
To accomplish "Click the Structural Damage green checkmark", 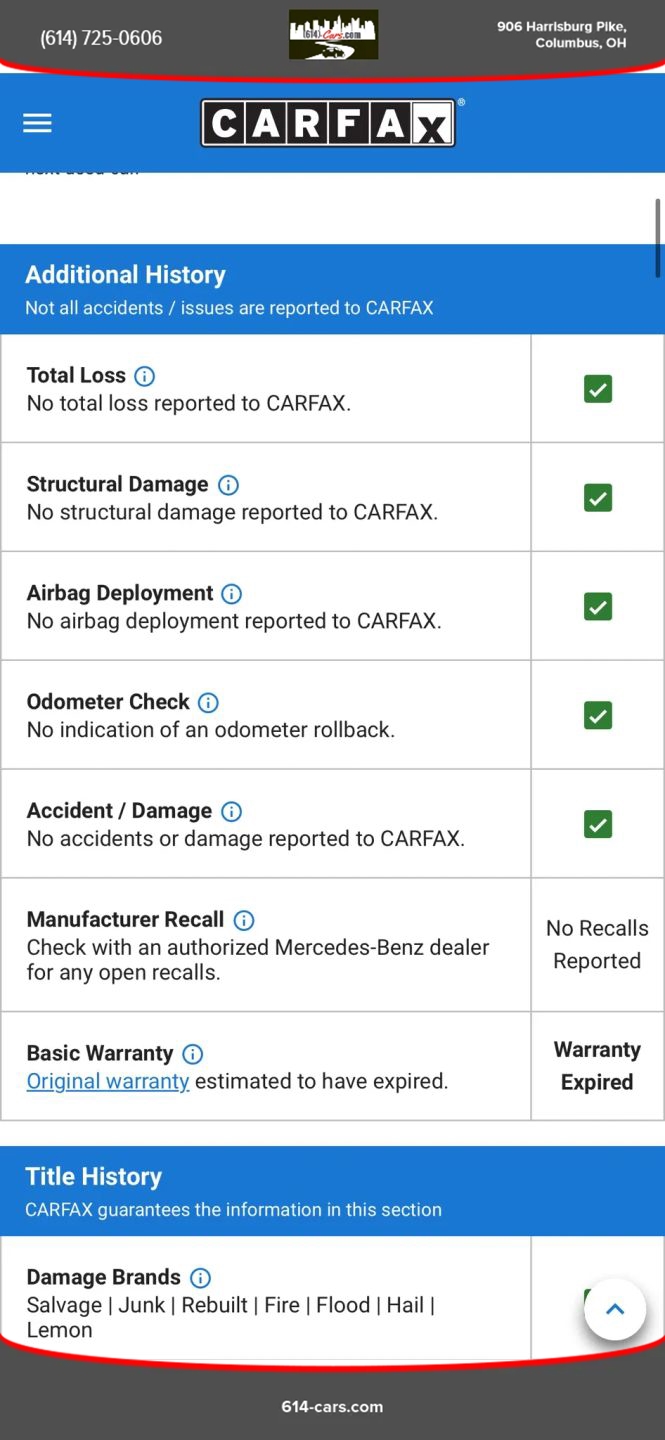I will 598,497.
